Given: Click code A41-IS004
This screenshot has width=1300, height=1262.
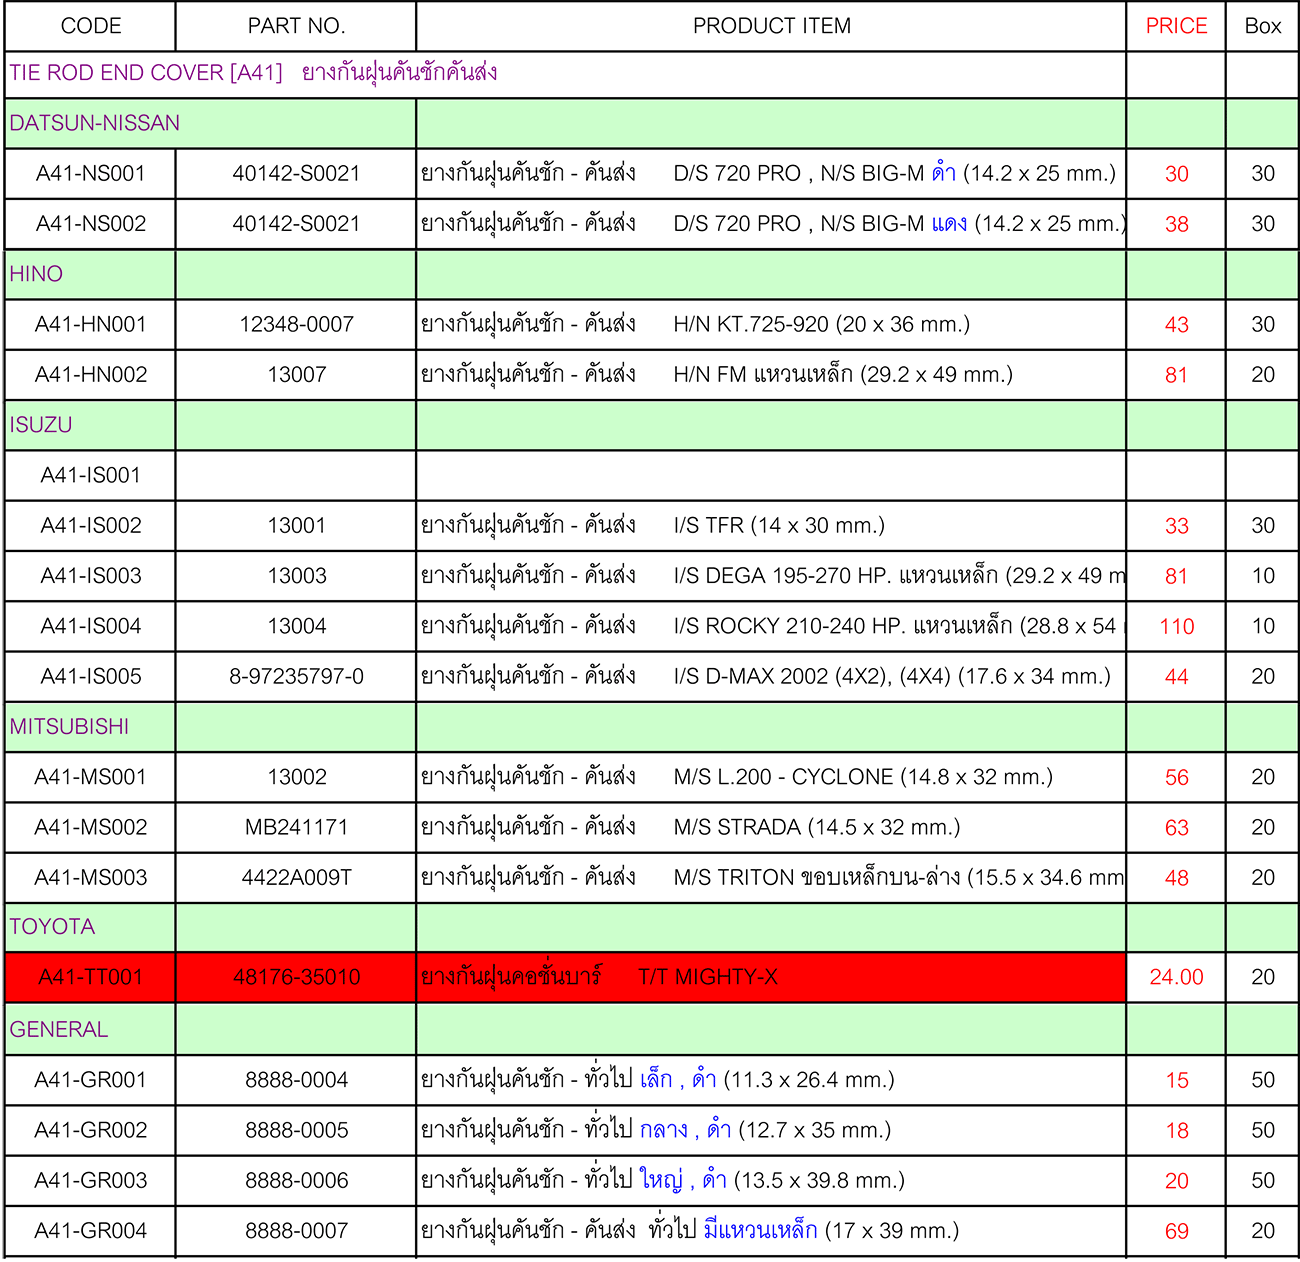Looking at the screenshot, I should [x=91, y=626].
